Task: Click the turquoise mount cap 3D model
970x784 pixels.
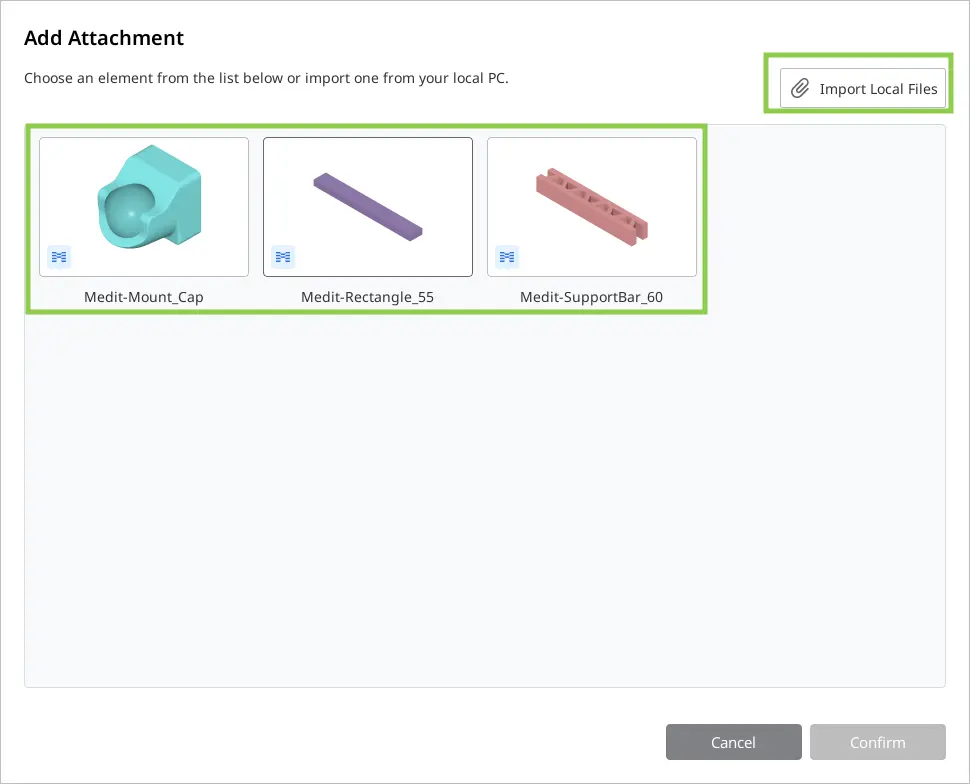Action: point(149,197)
